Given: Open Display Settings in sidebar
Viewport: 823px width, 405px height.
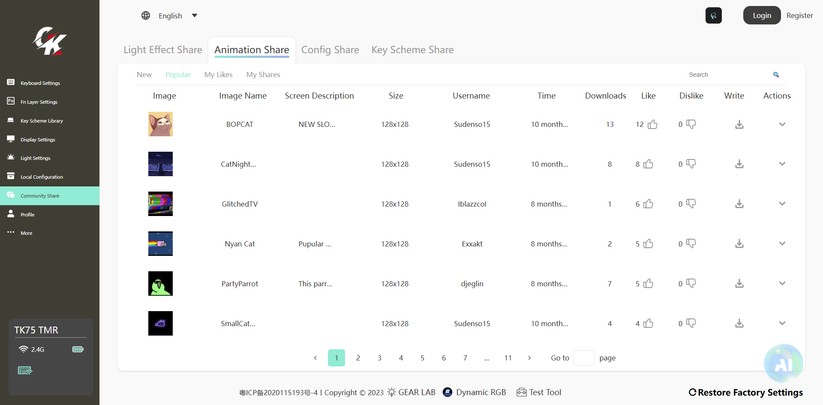Looking at the screenshot, I should 49,140.
